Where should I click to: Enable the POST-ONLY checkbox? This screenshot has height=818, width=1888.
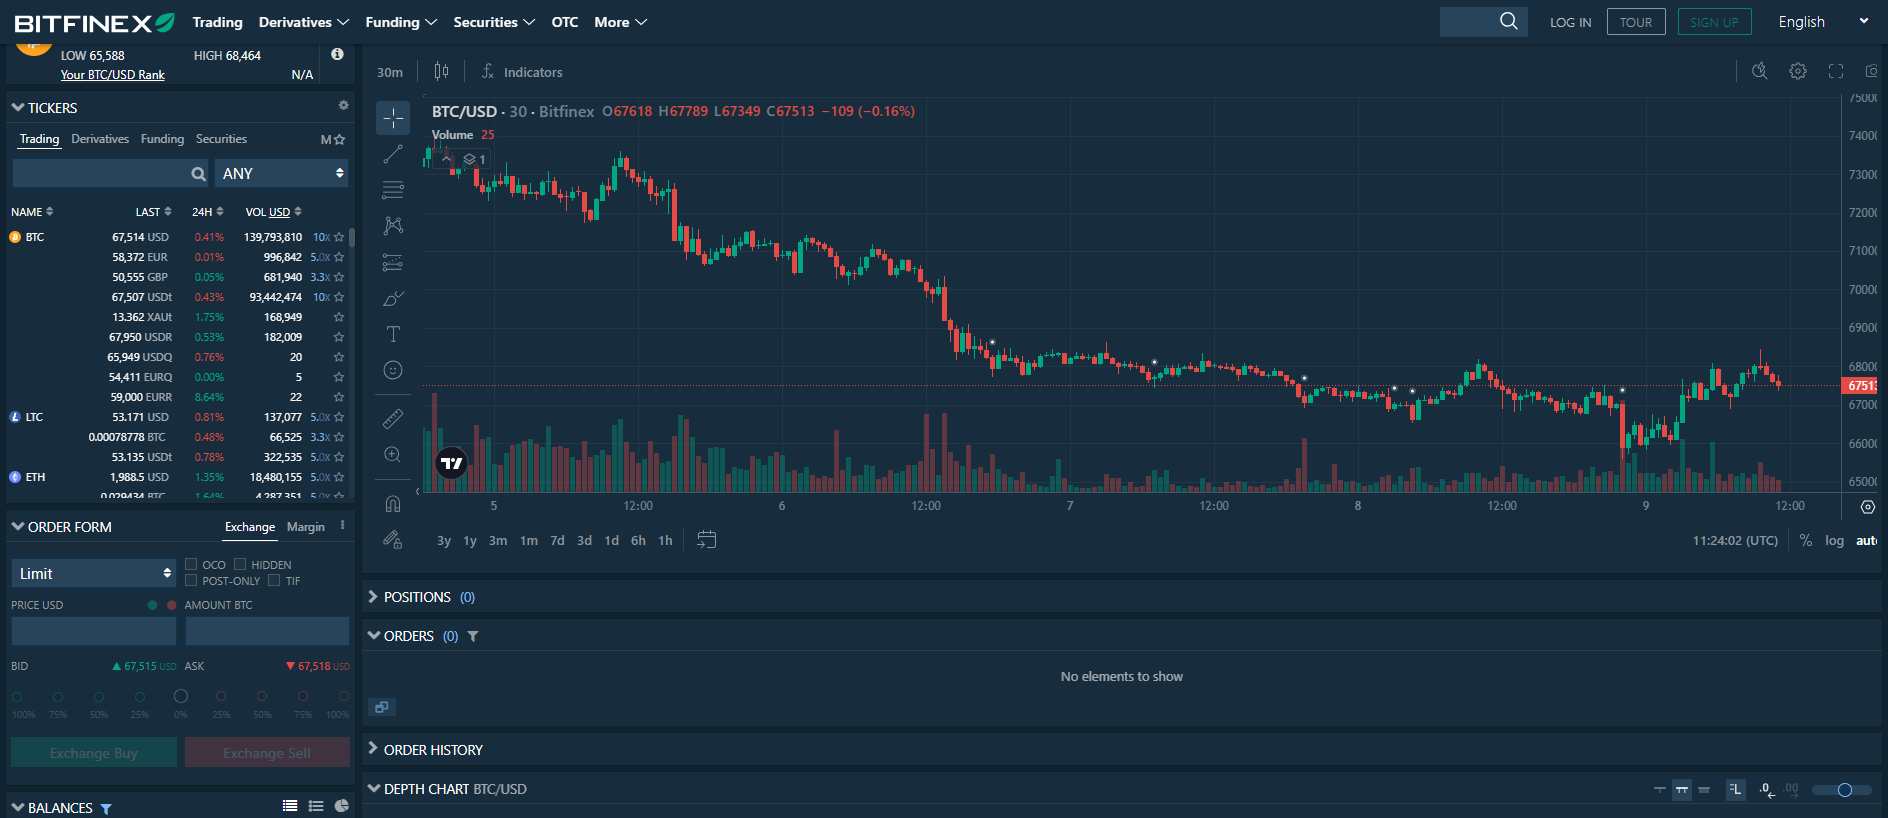[x=191, y=580]
